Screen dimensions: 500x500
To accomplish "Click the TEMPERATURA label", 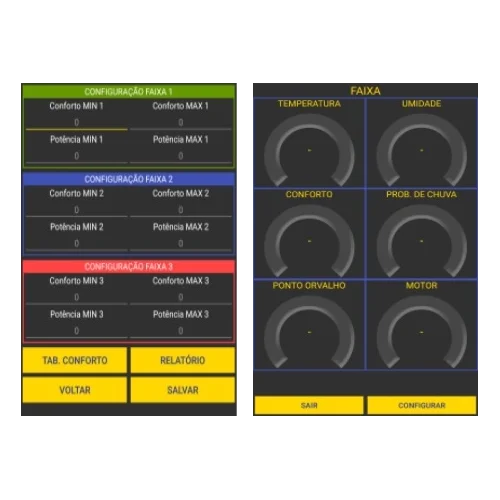I will [309, 104].
